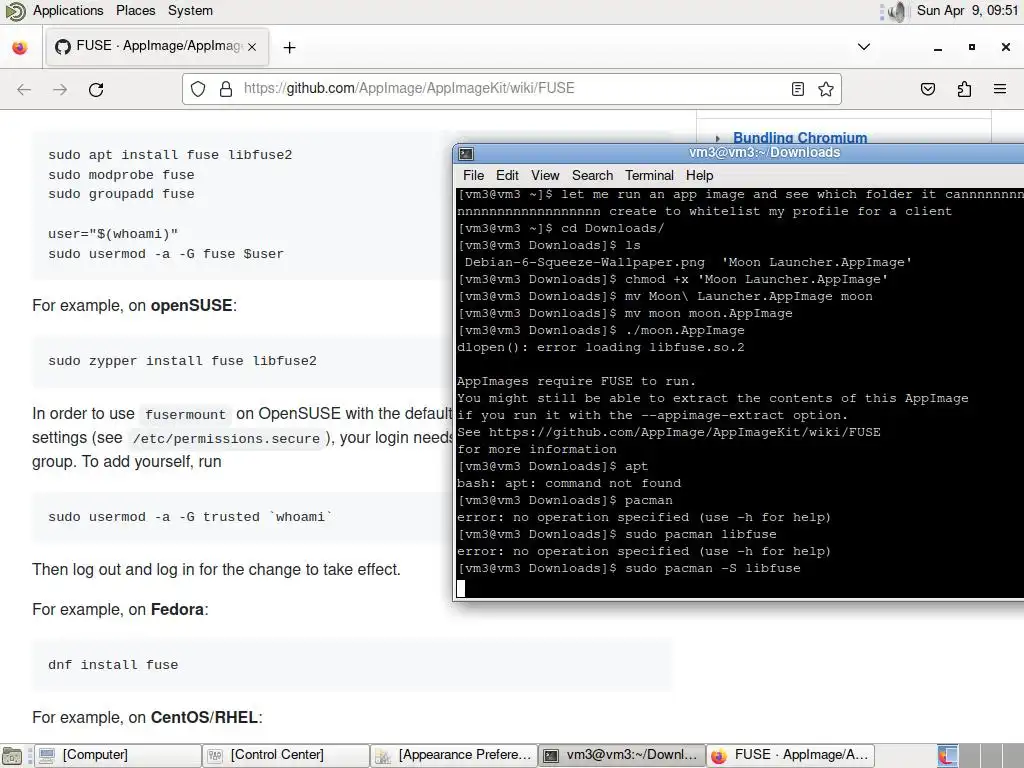Image resolution: width=1024 pixels, height=768 pixels.
Task: Click 'sudo zypper install fuse libfuse2' code
Action: point(182,360)
